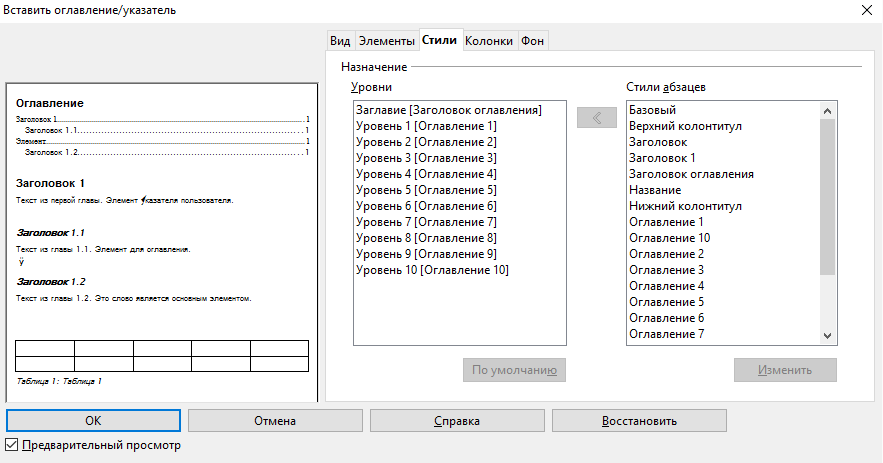The width and height of the screenshot is (883, 463).
Task: Choose Базовый in paragraph styles list
Action: click(653, 110)
